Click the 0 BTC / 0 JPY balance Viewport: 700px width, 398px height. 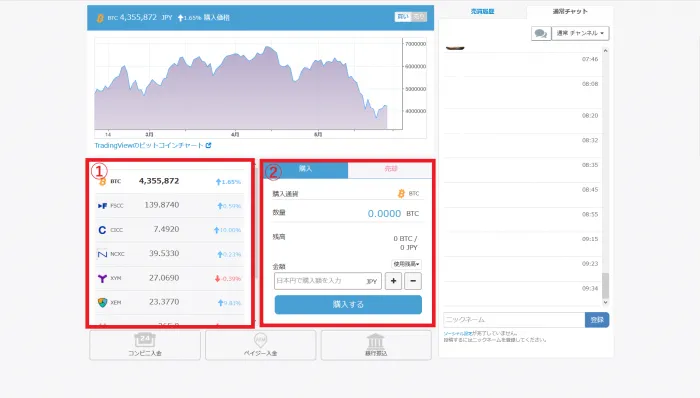pos(405,243)
